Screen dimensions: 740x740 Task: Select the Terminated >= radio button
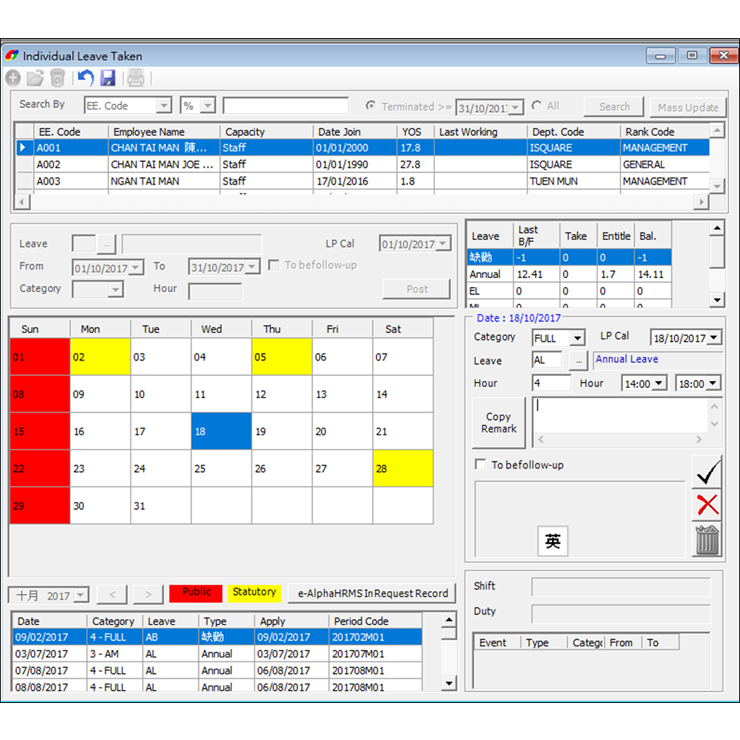[x=371, y=106]
